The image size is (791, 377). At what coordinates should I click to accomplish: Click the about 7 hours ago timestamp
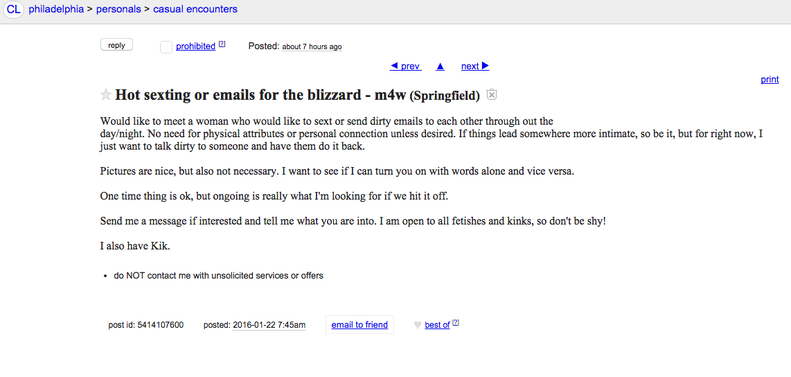click(312, 47)
